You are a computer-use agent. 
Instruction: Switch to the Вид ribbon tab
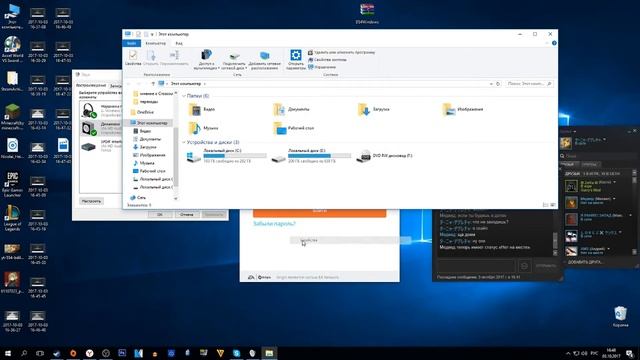tap(179, 43)
